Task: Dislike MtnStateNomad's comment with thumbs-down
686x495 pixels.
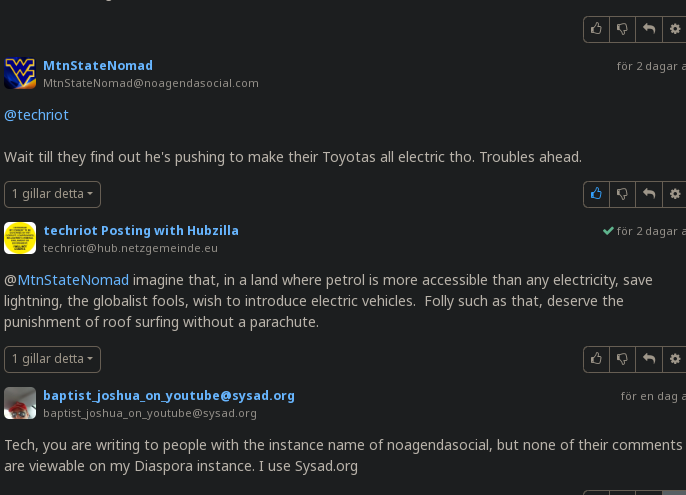Action: pyautogui.click(x=622, y=194)
